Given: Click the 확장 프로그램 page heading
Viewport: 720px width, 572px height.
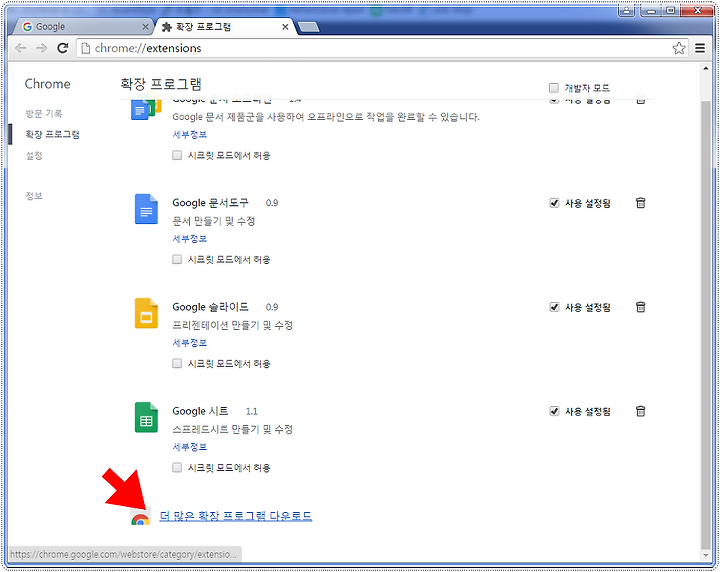Looking at the screenshot, I should (x=161, y=84).
